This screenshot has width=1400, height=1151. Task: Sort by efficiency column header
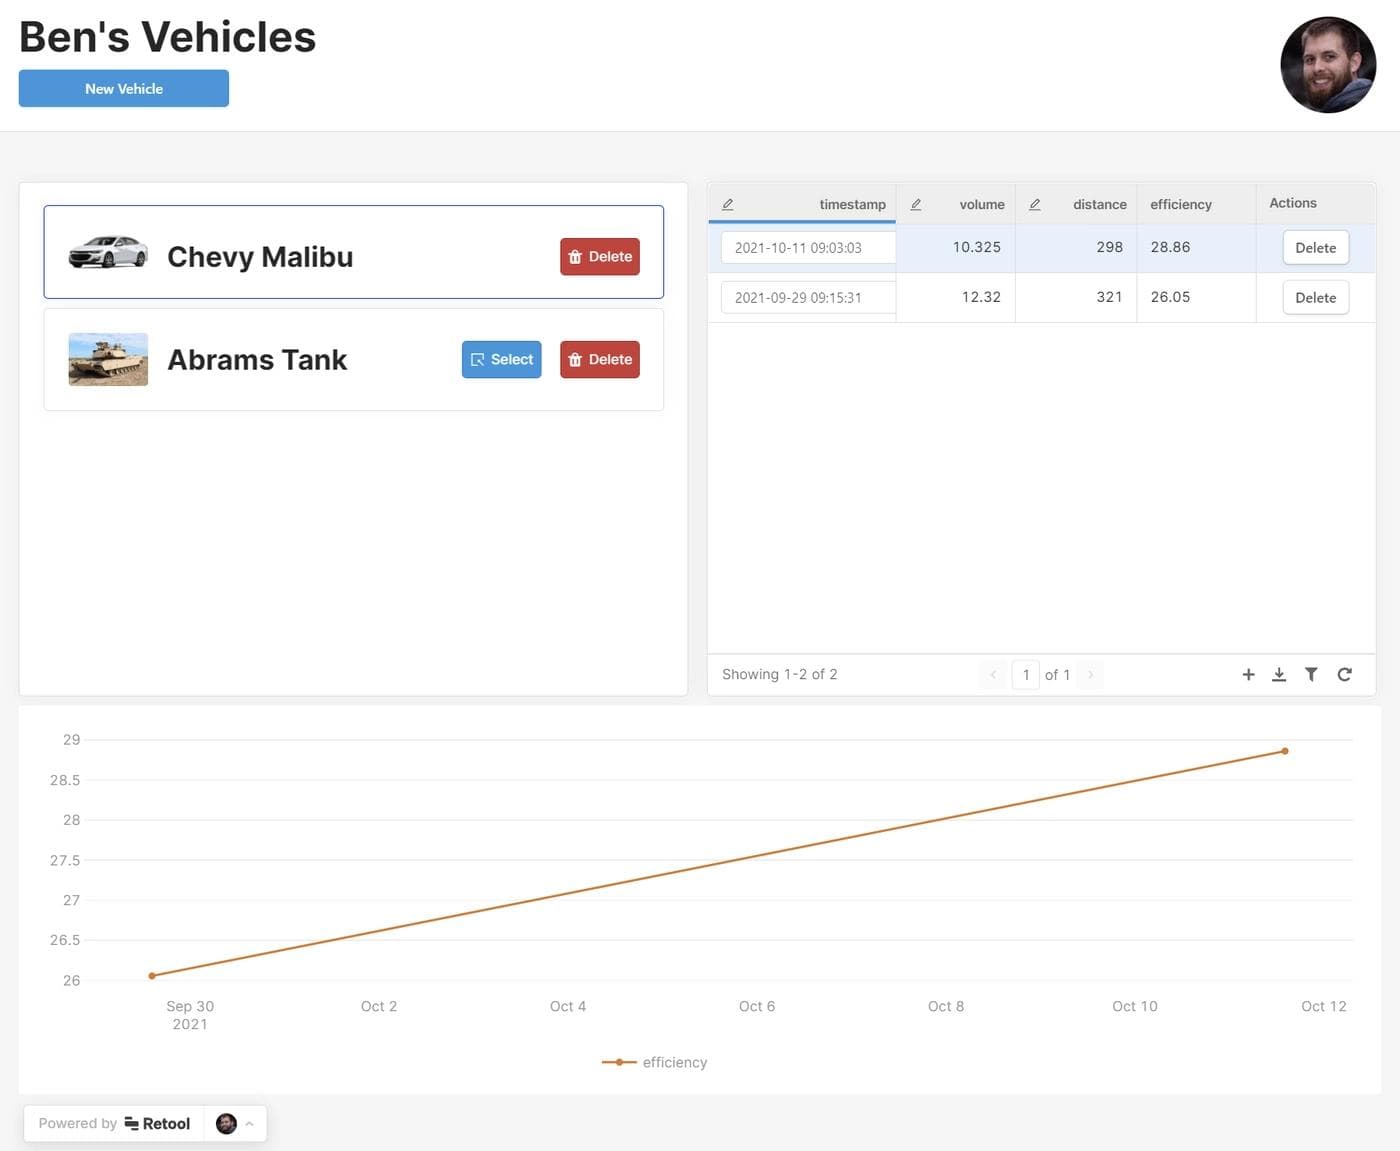tap(1180, 204)
